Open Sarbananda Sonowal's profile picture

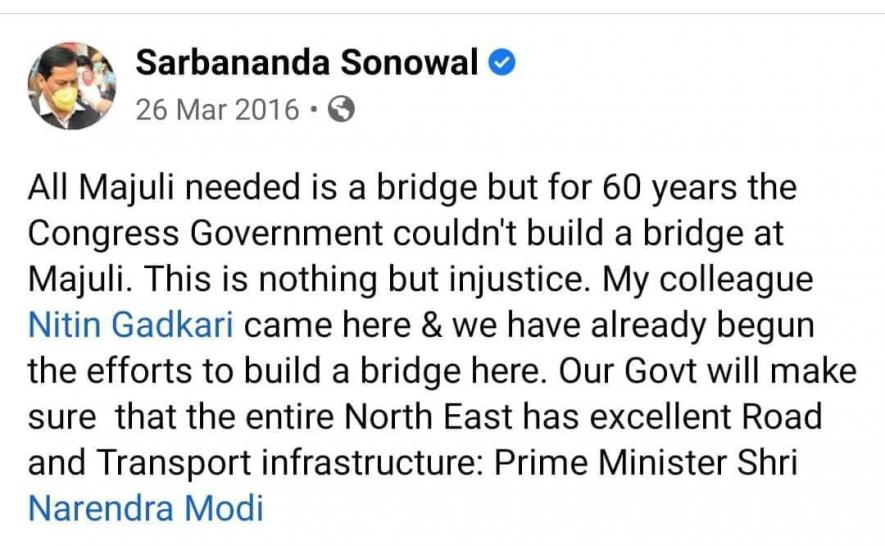point(71,86)
